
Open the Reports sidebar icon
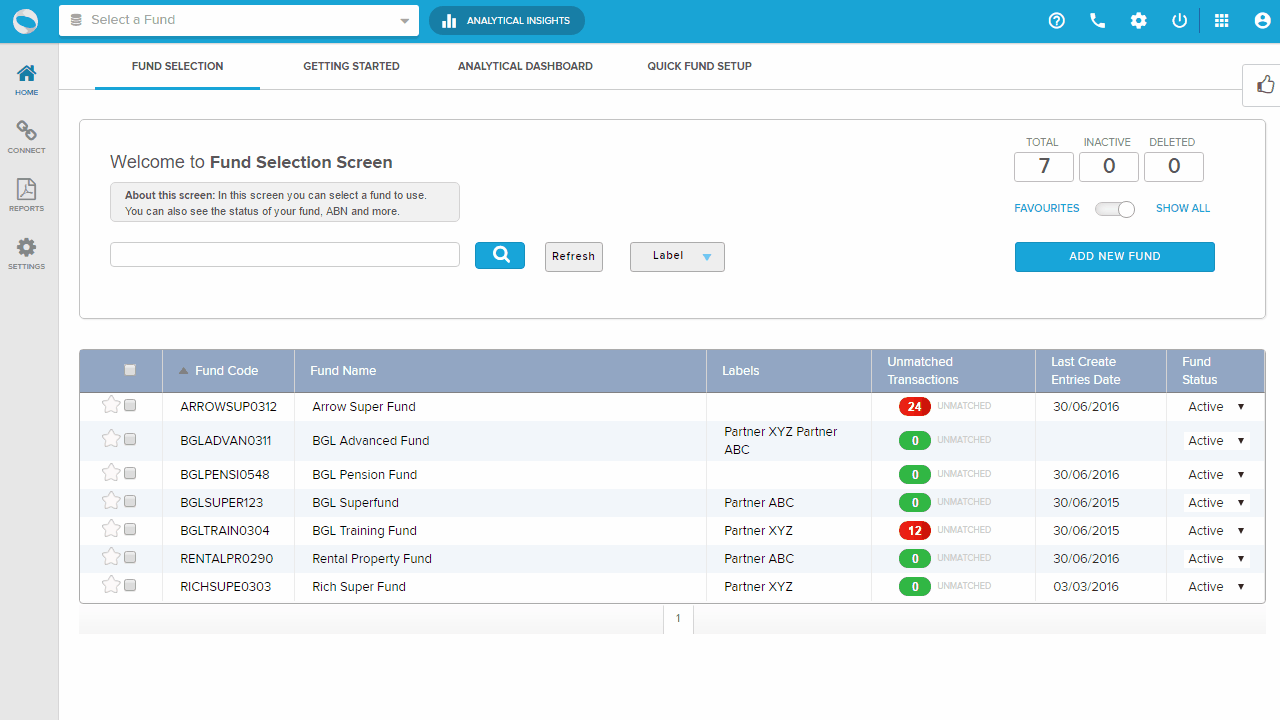coord(27,194)
